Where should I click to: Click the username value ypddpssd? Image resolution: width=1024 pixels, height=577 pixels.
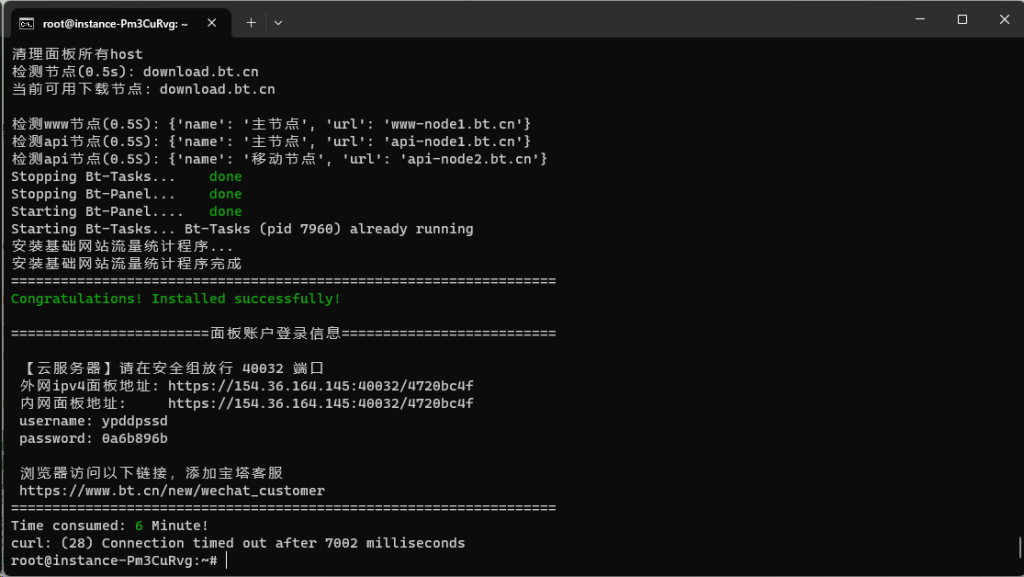(x=135, y=421)
